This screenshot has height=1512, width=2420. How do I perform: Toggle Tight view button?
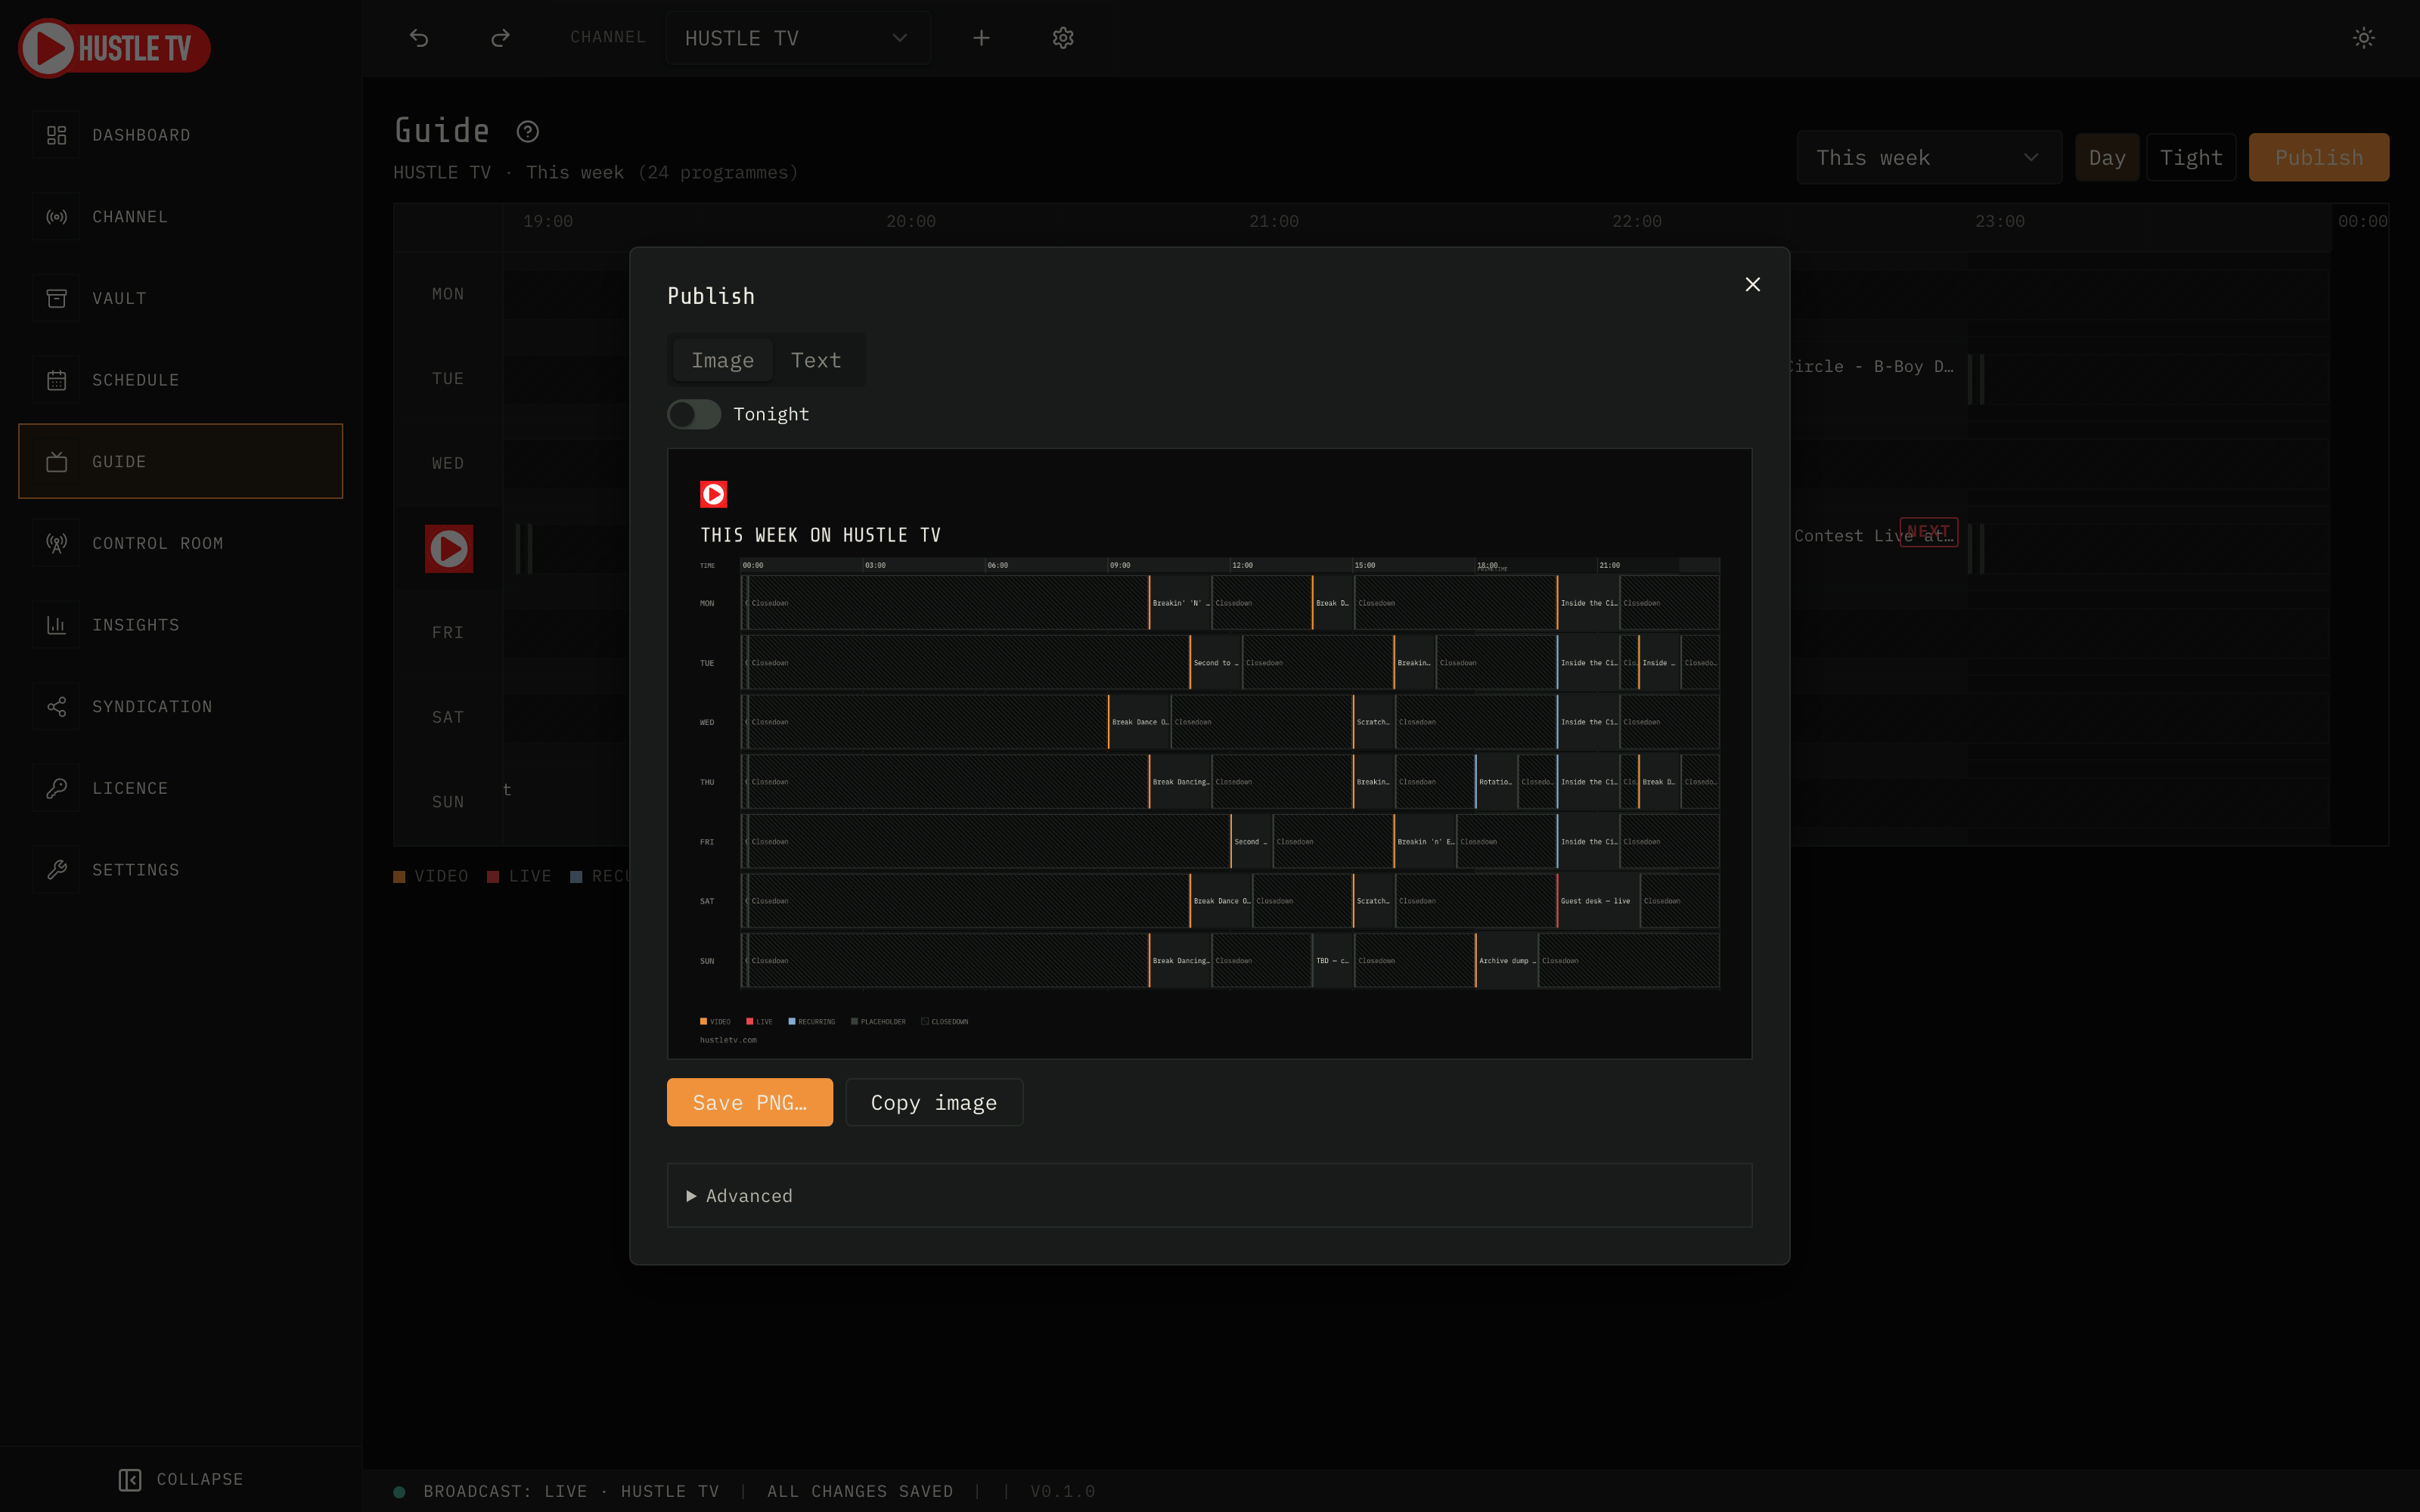click(2191, 157)
